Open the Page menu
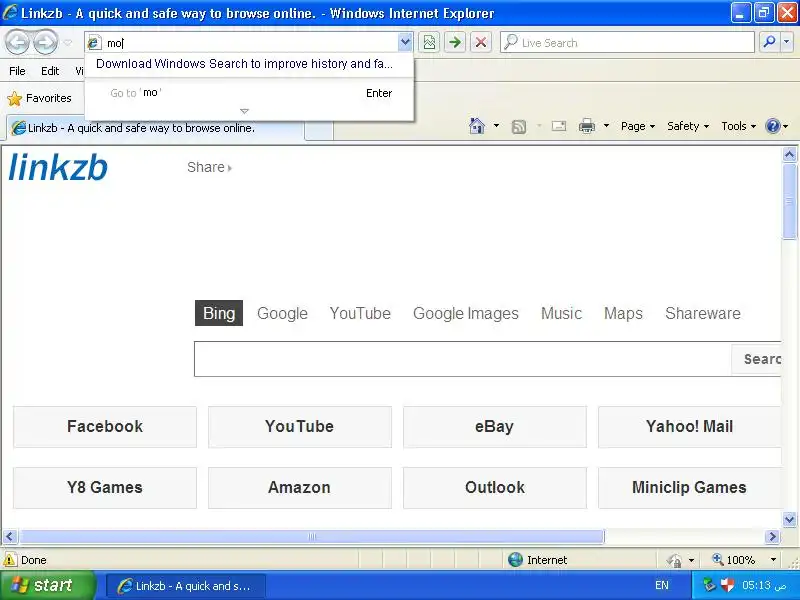Image resolution: width=800 pixels, height=600 pixels. click(x=638, y=126)
